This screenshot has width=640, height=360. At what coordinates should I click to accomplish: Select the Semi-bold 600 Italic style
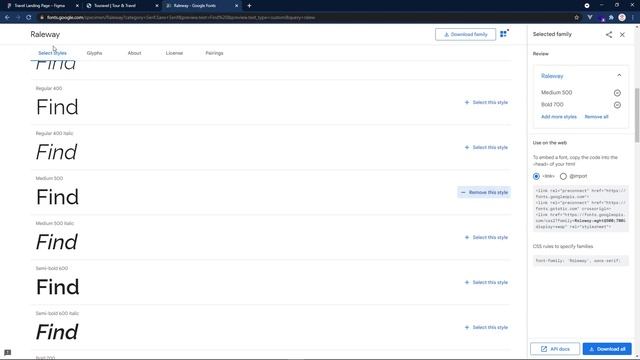click(486, 327)
